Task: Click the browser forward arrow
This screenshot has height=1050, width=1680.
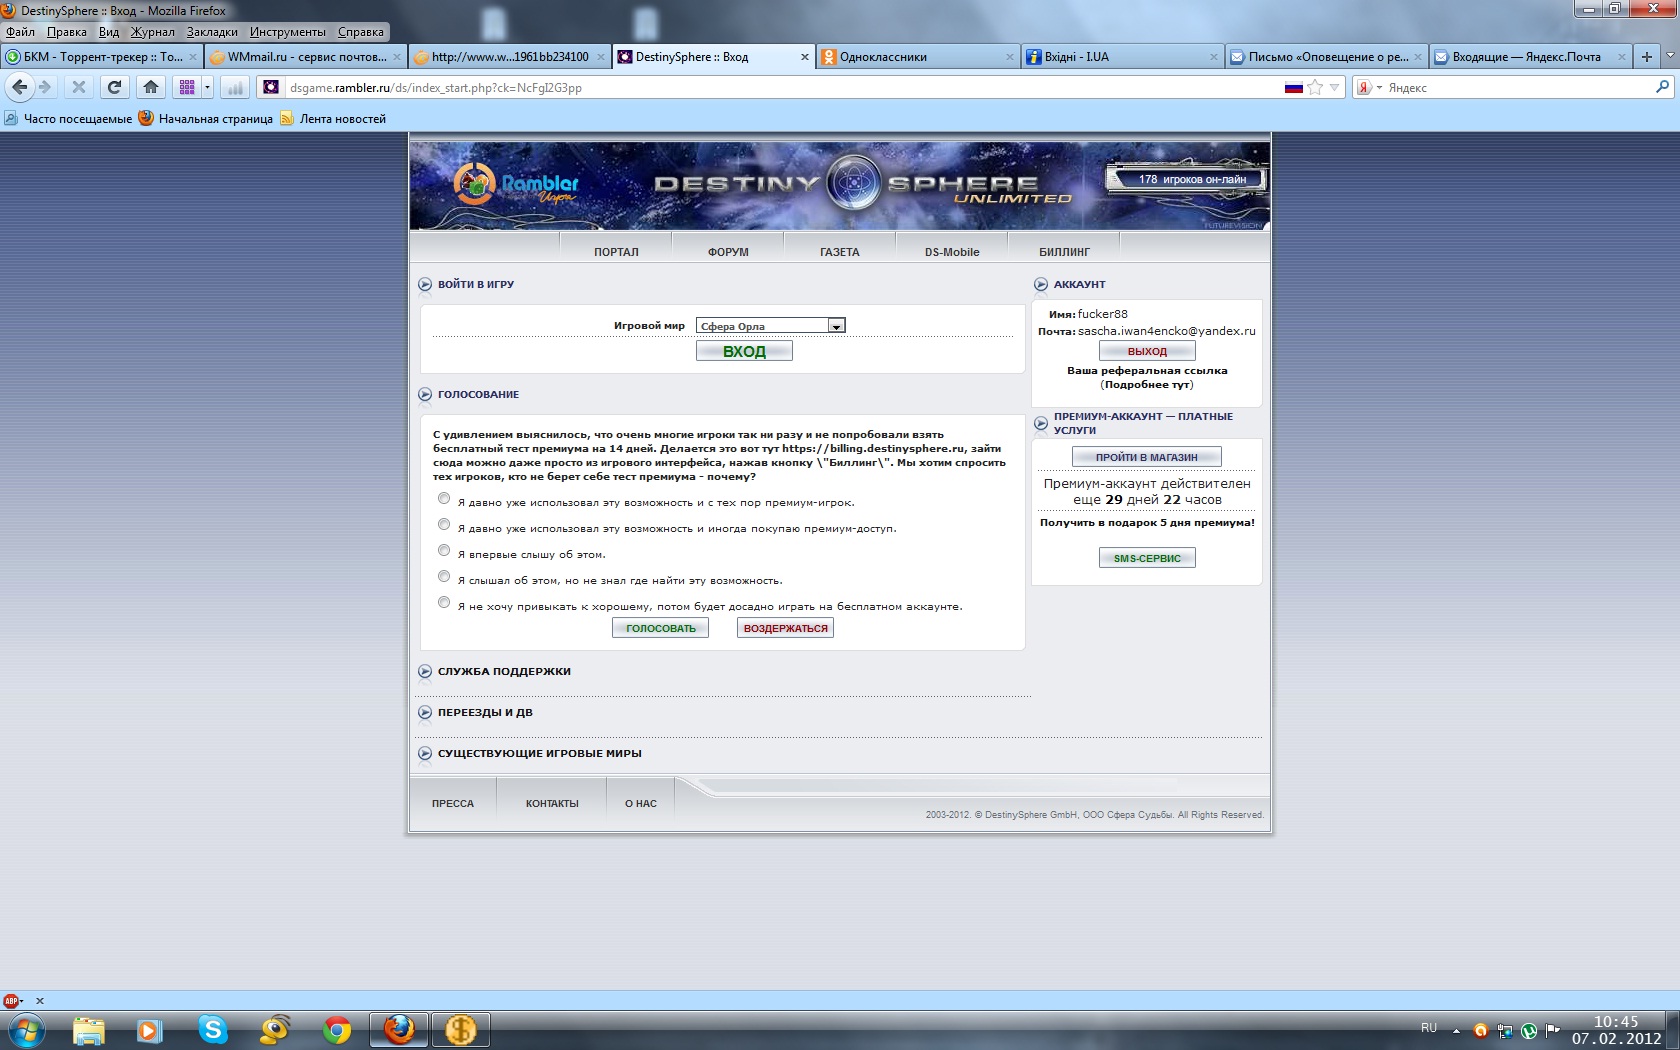Action: [x=44, y=87]
